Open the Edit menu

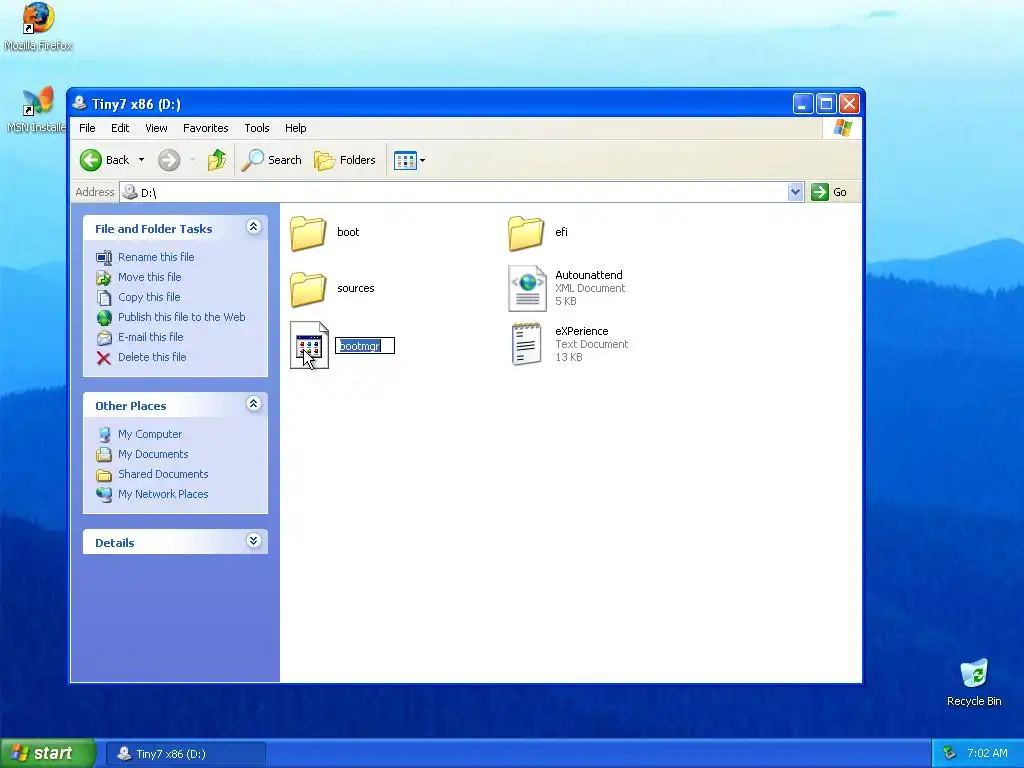pyautogui.click(x=120, y=128)
